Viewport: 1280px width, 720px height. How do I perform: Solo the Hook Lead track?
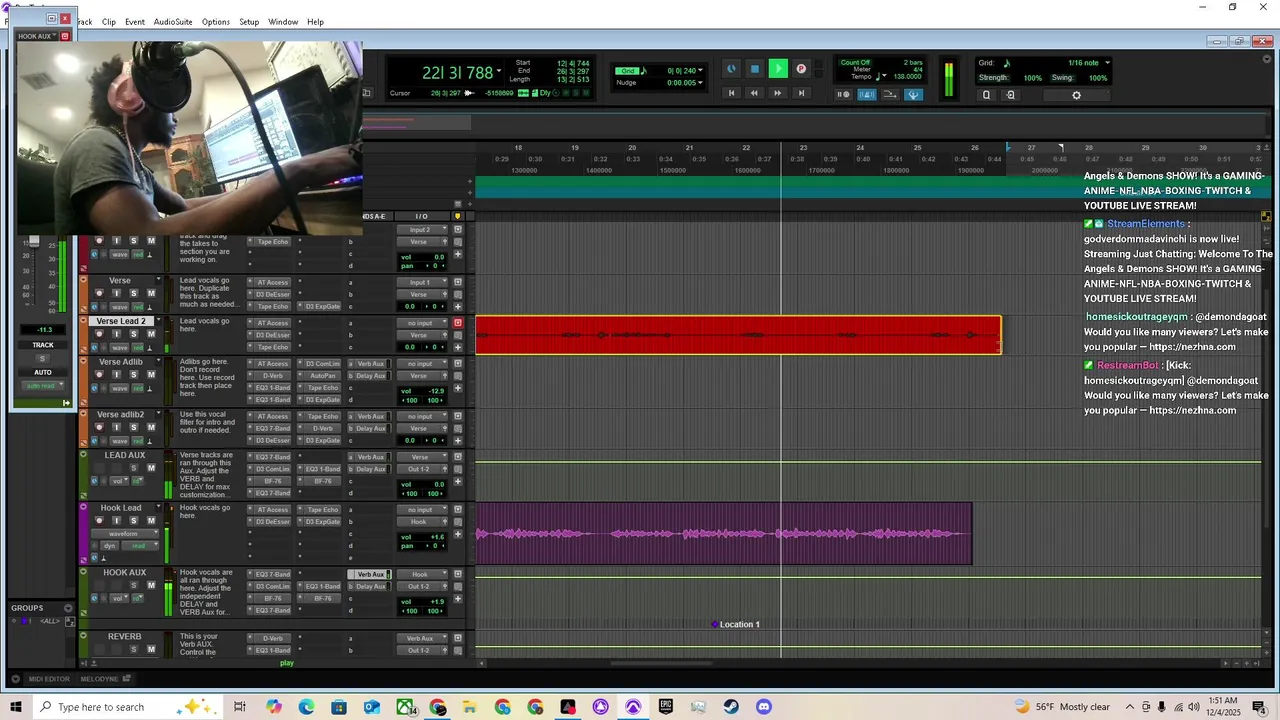tap(133, 521)
